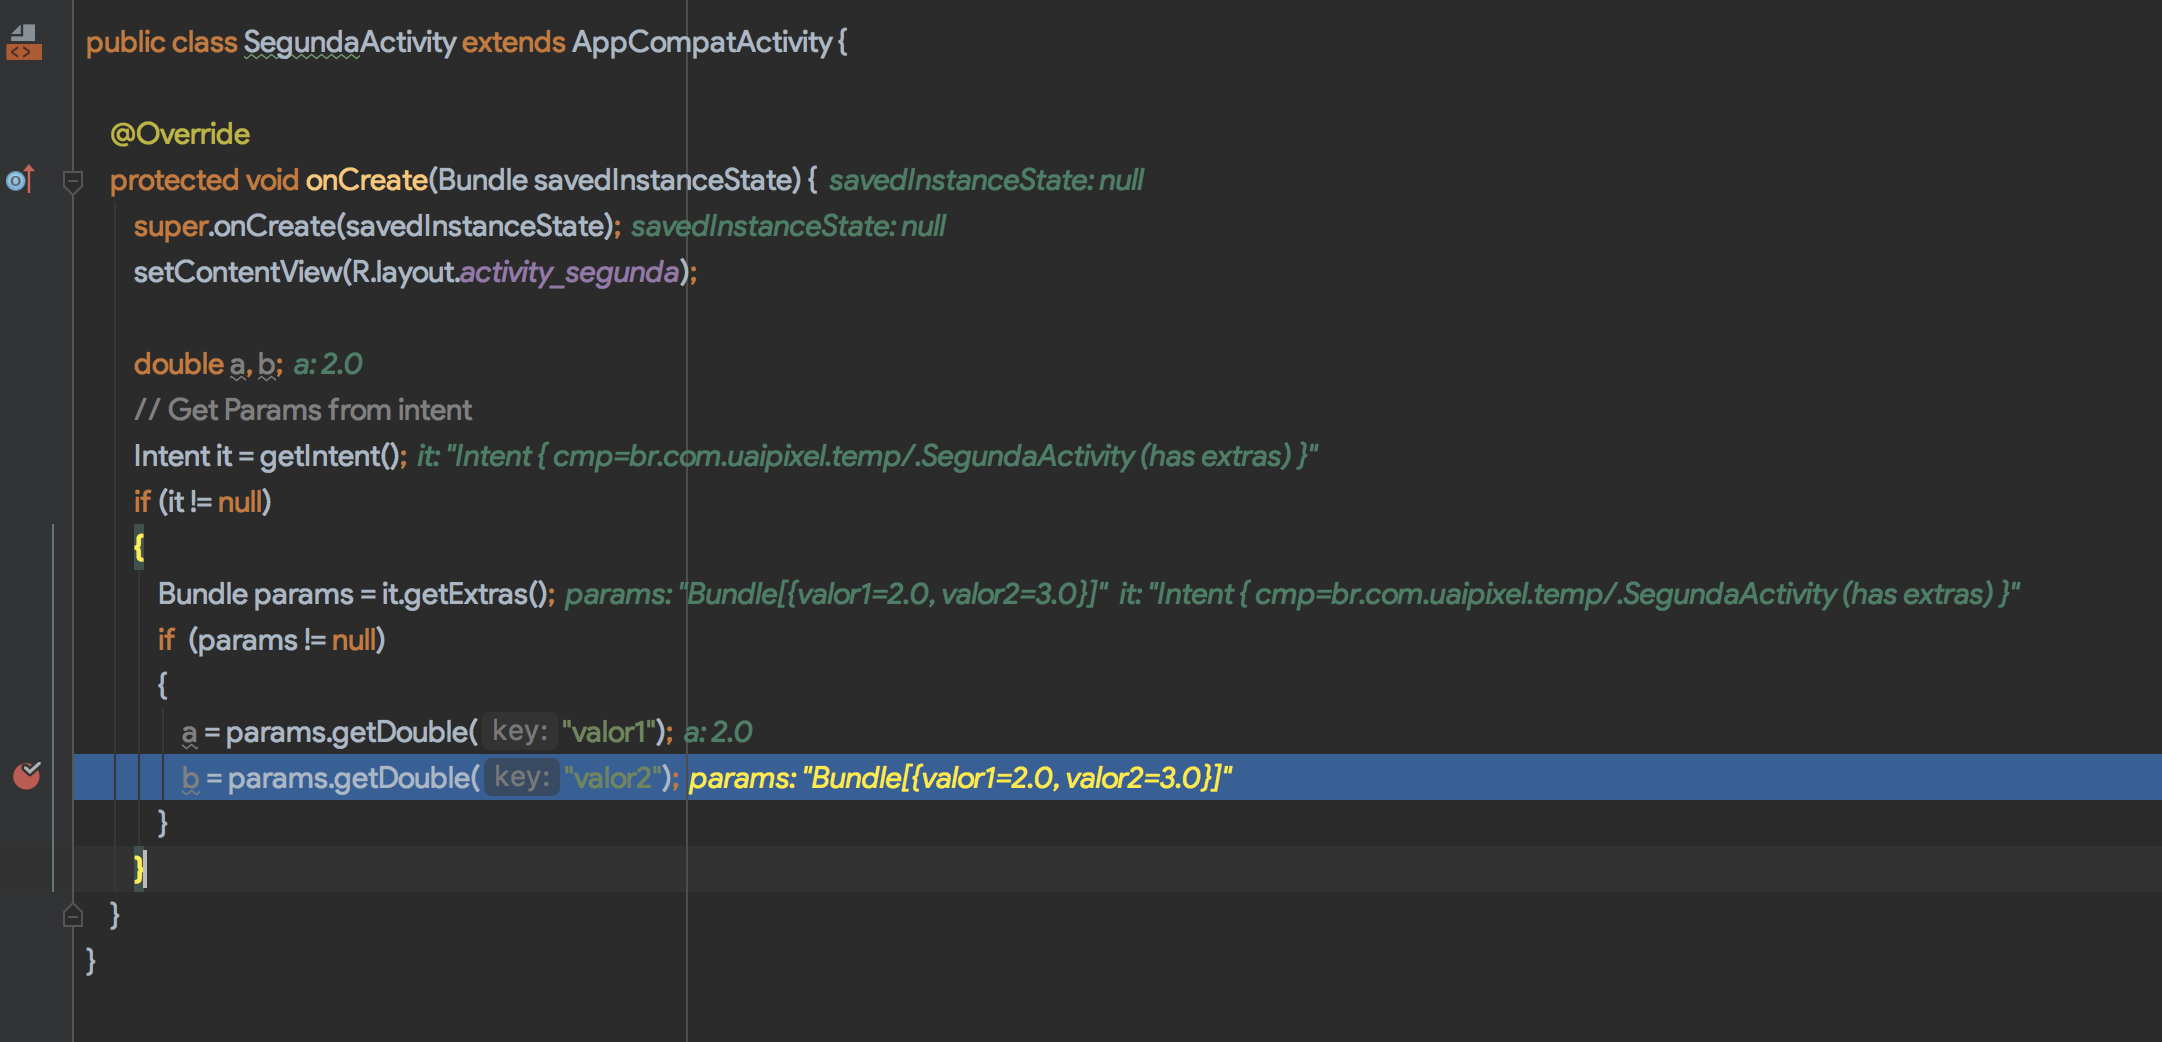Viewport: 2162px width, 1042px height.
Task: Click the AppCompatActivity superclass name
Action: pos(702,42)
